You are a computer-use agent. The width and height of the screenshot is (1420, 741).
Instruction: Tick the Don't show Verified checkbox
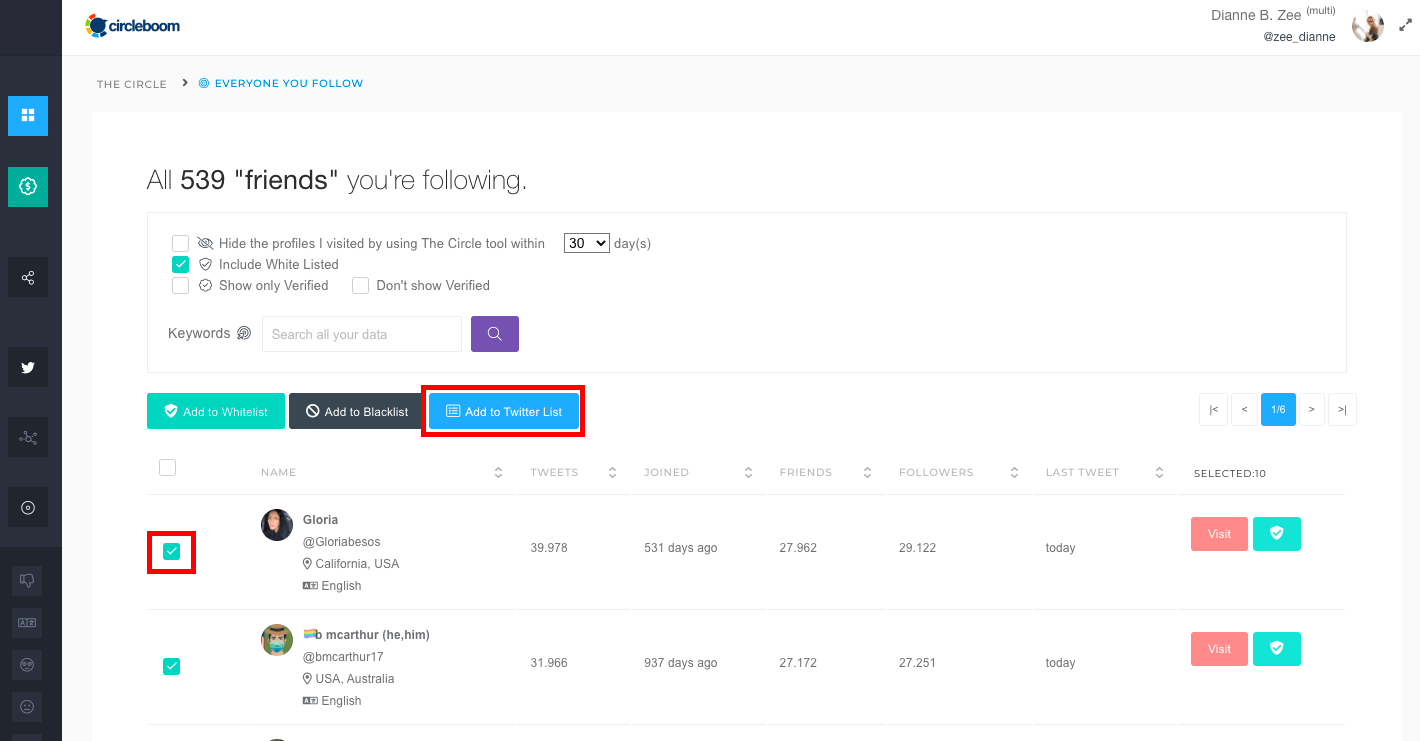tap(360, 285)
